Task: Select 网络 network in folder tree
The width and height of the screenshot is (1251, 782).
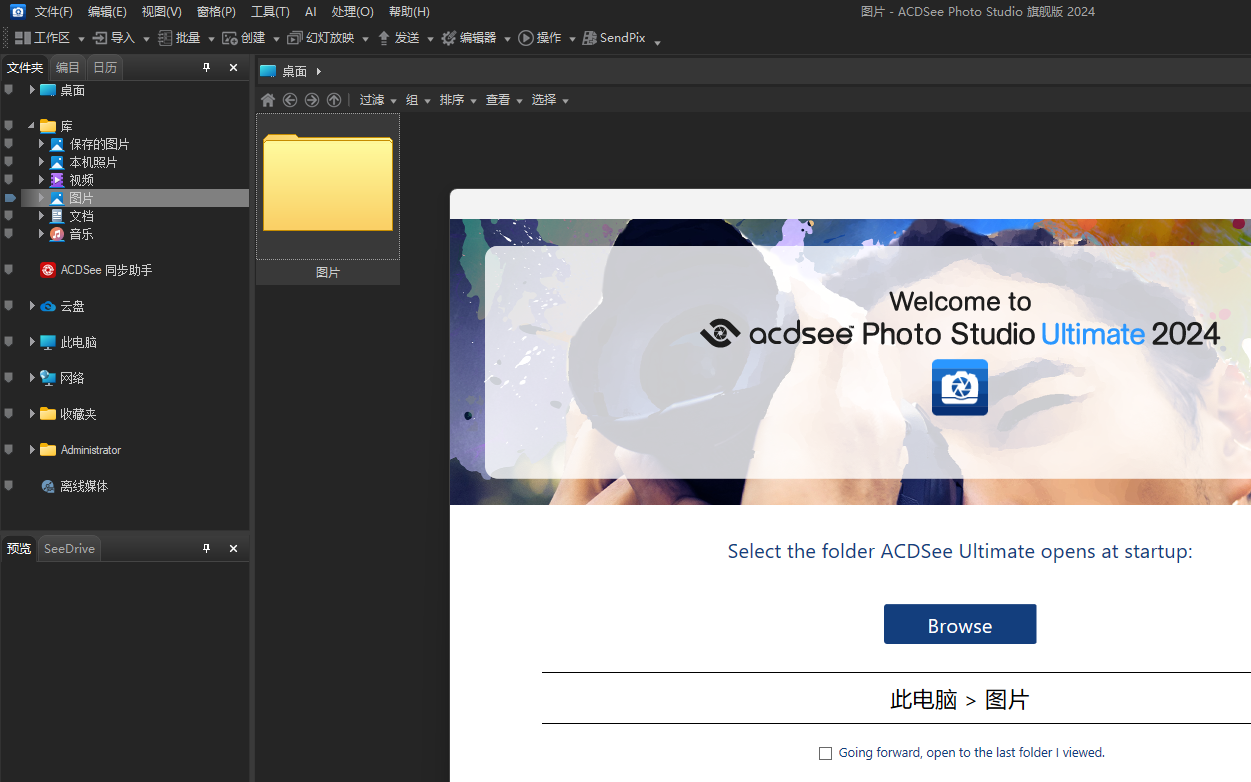Action: 62,378
